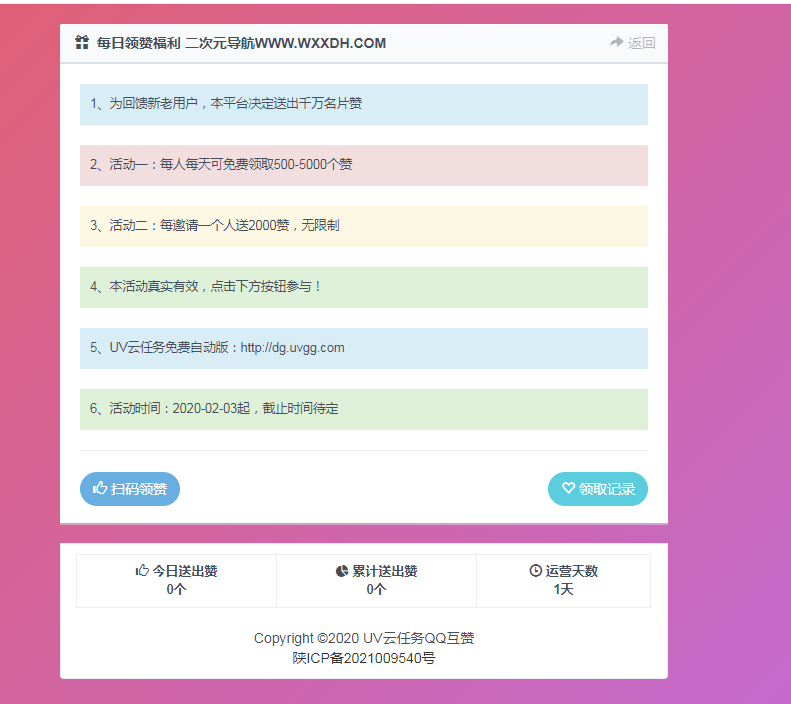Click the return arrow icon
Image resolution: width=791 pixels, height=704 pixels.
click(616, 43)
